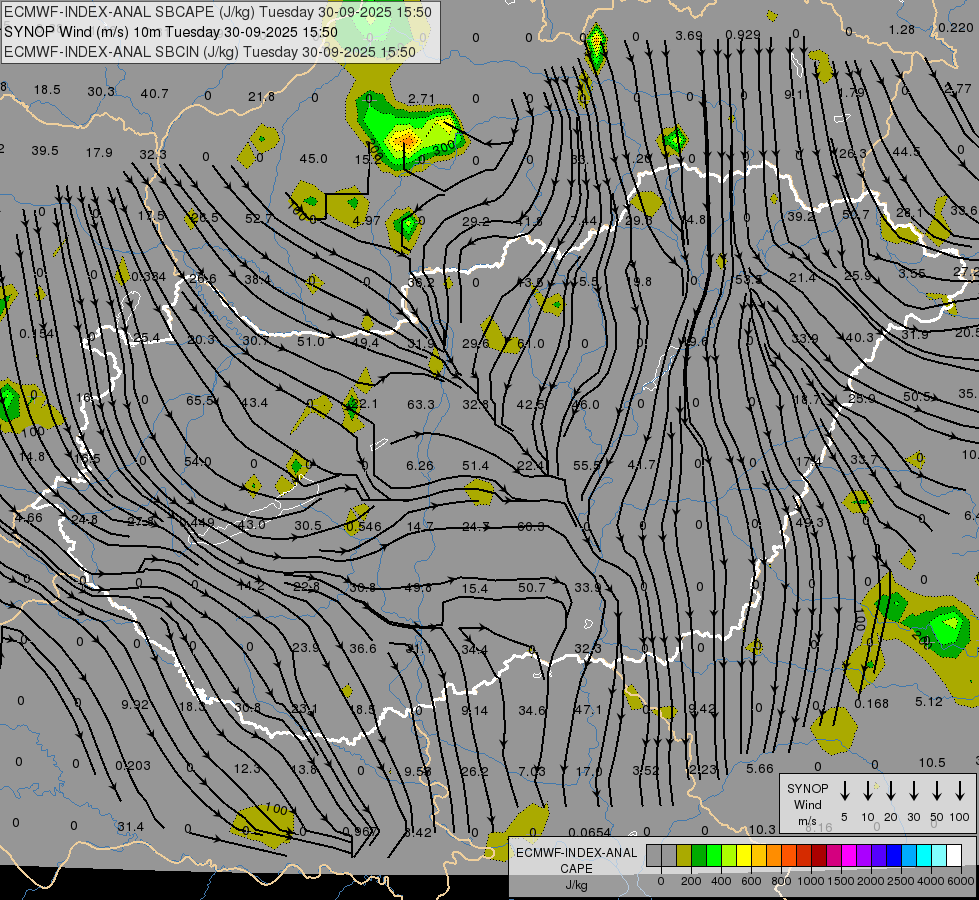Pick the dark green CAPE legend swatch
The height and width of the screenshot is (900, 979).
[x=699, y=855]
